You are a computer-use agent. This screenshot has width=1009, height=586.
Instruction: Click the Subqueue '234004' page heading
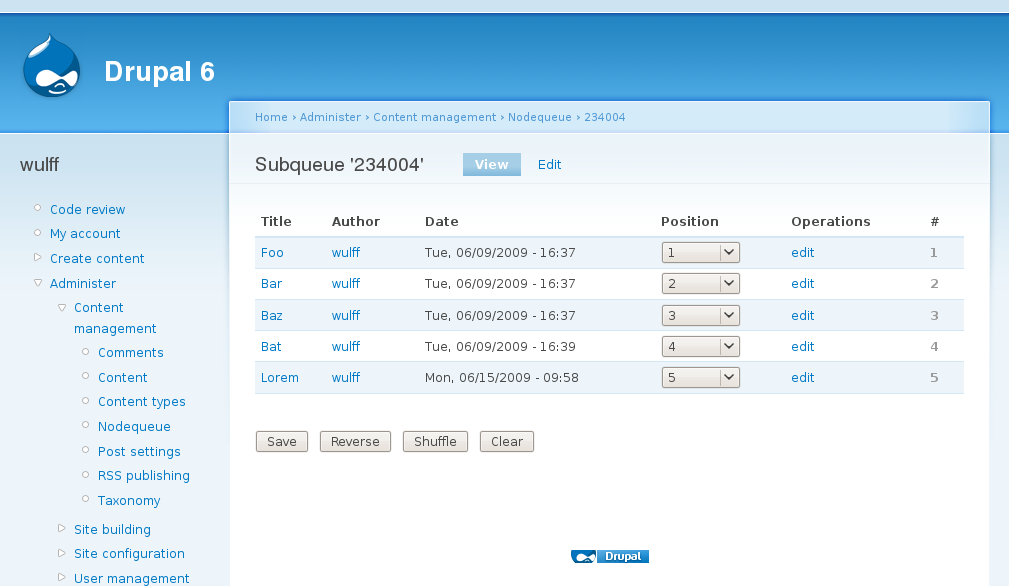coord(339,165)
